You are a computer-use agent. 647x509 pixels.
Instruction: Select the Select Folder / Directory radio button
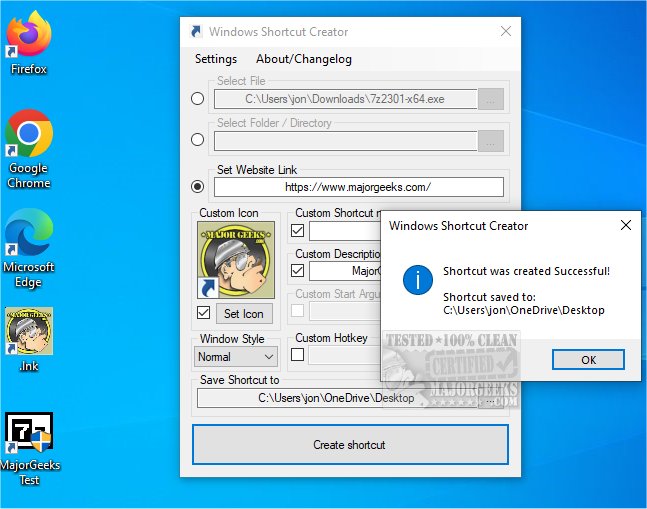[198, 140]
